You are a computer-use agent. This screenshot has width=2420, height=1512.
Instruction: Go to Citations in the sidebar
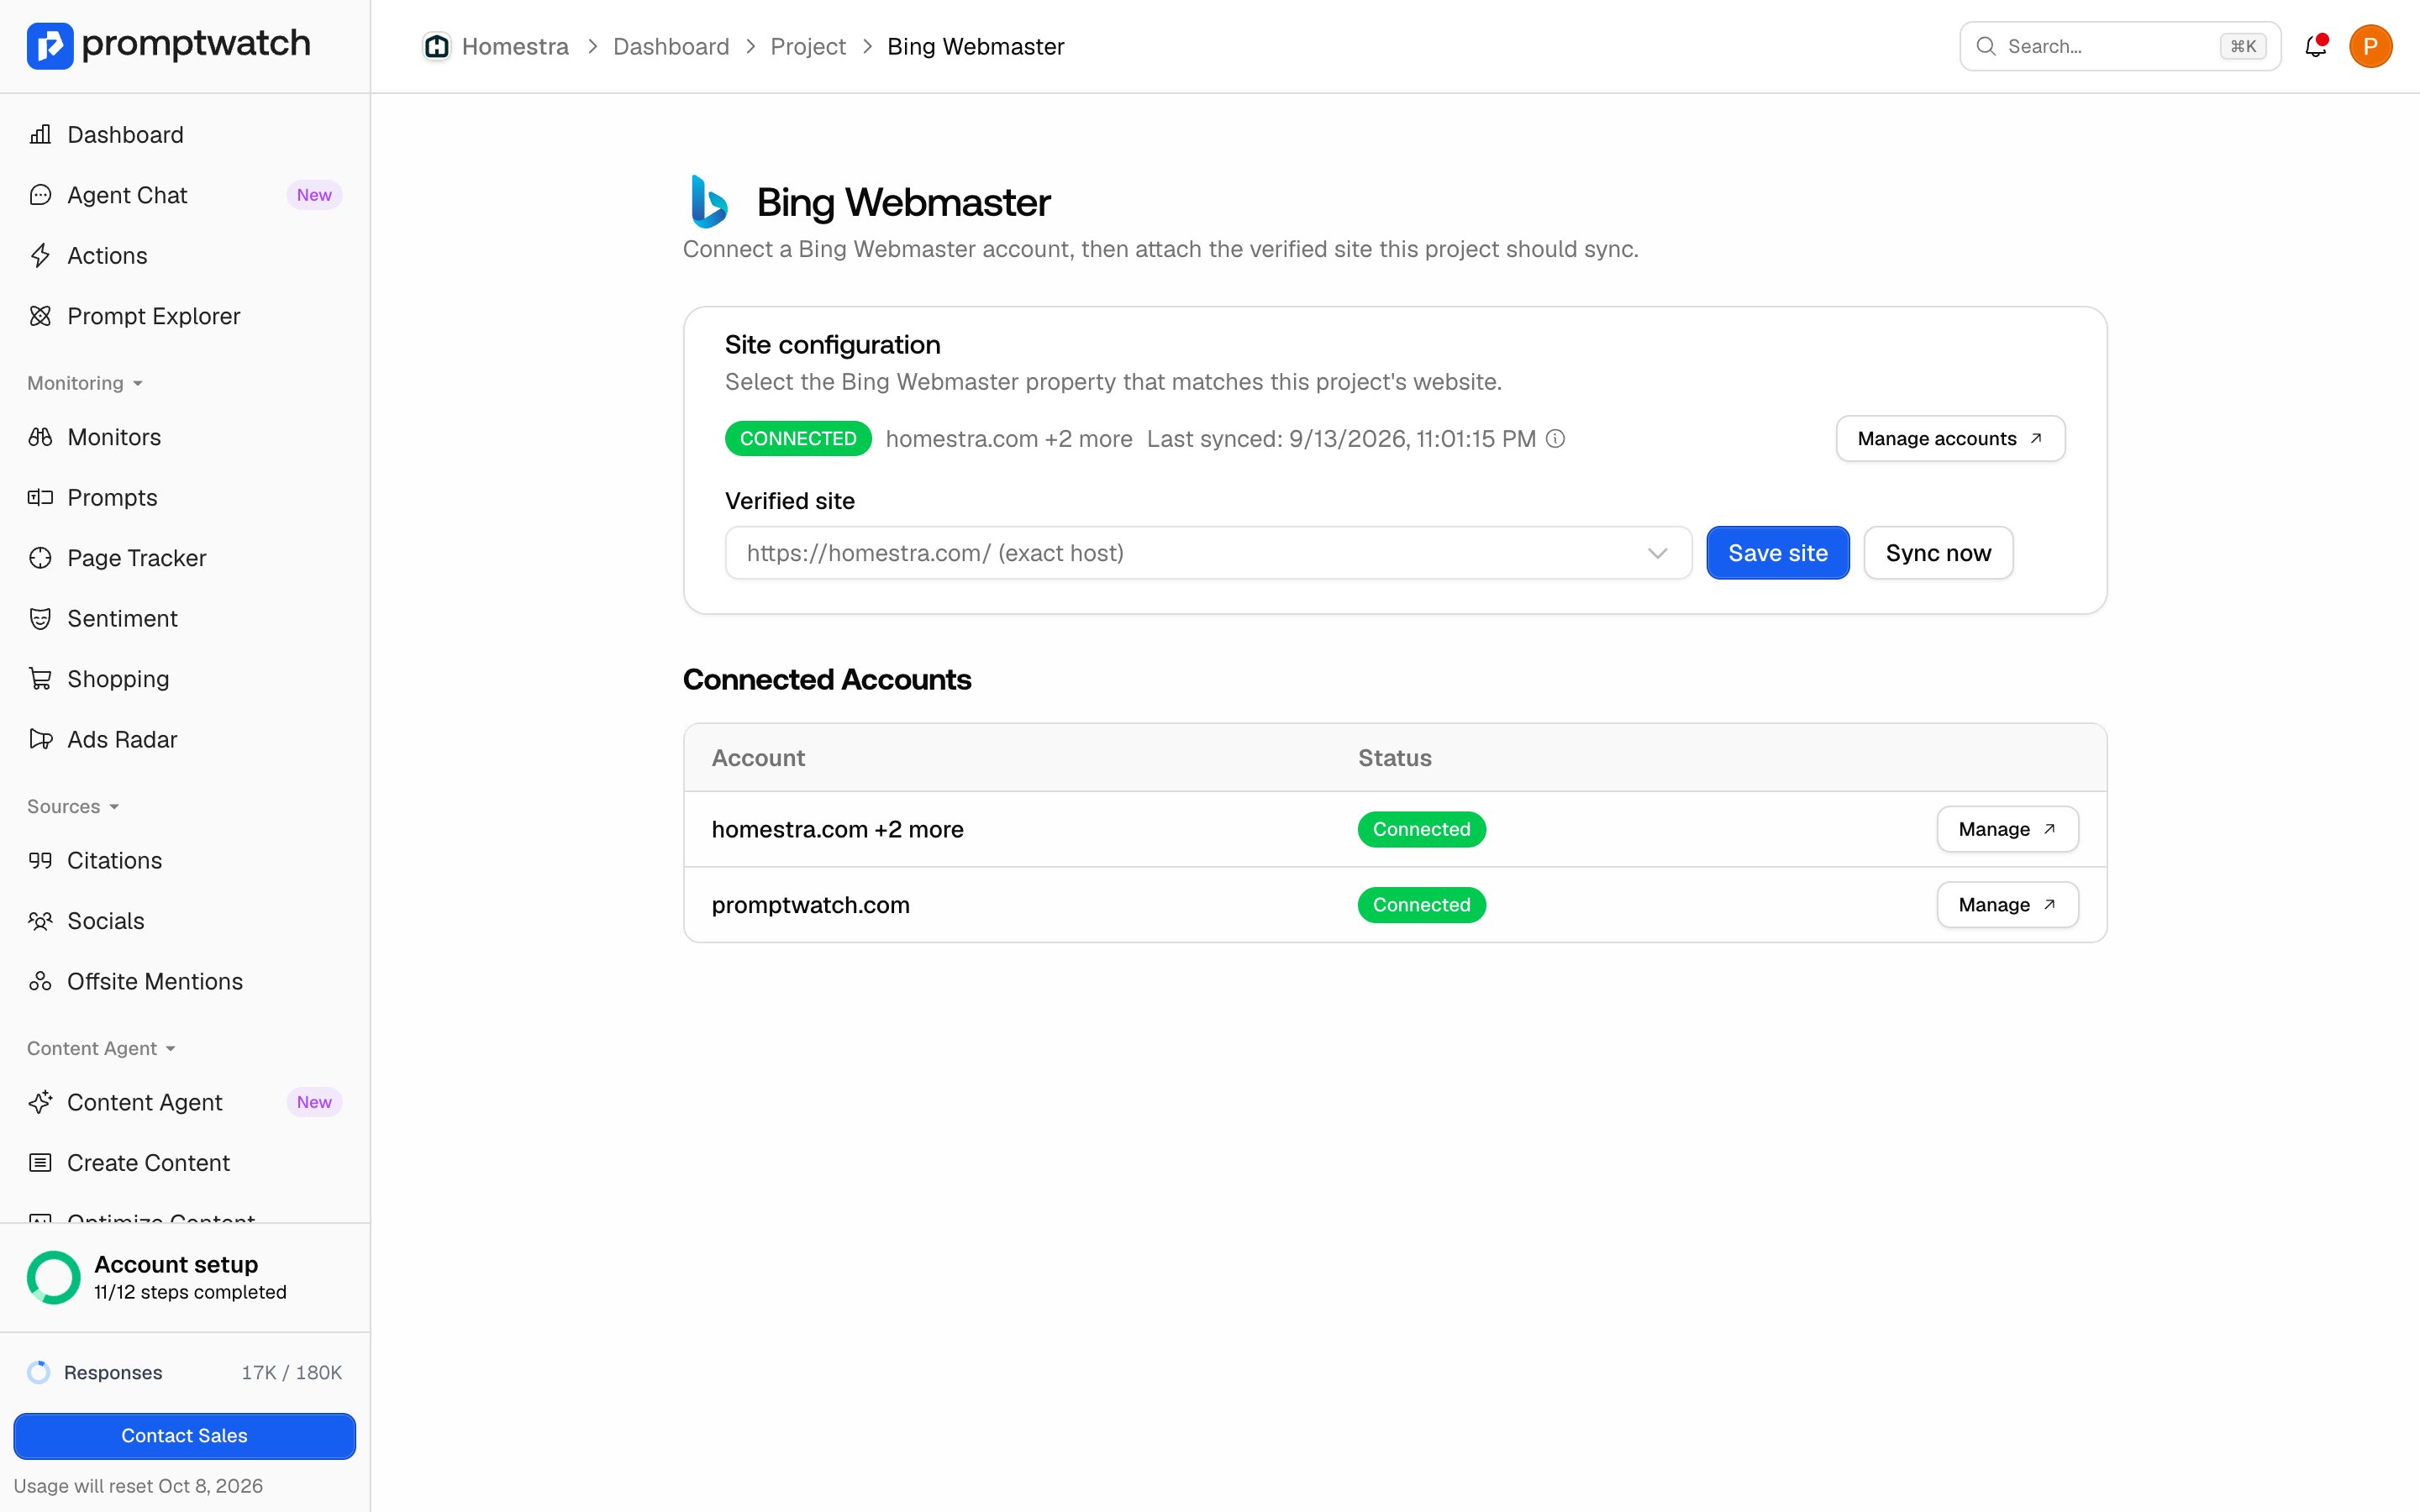(185, 861)
